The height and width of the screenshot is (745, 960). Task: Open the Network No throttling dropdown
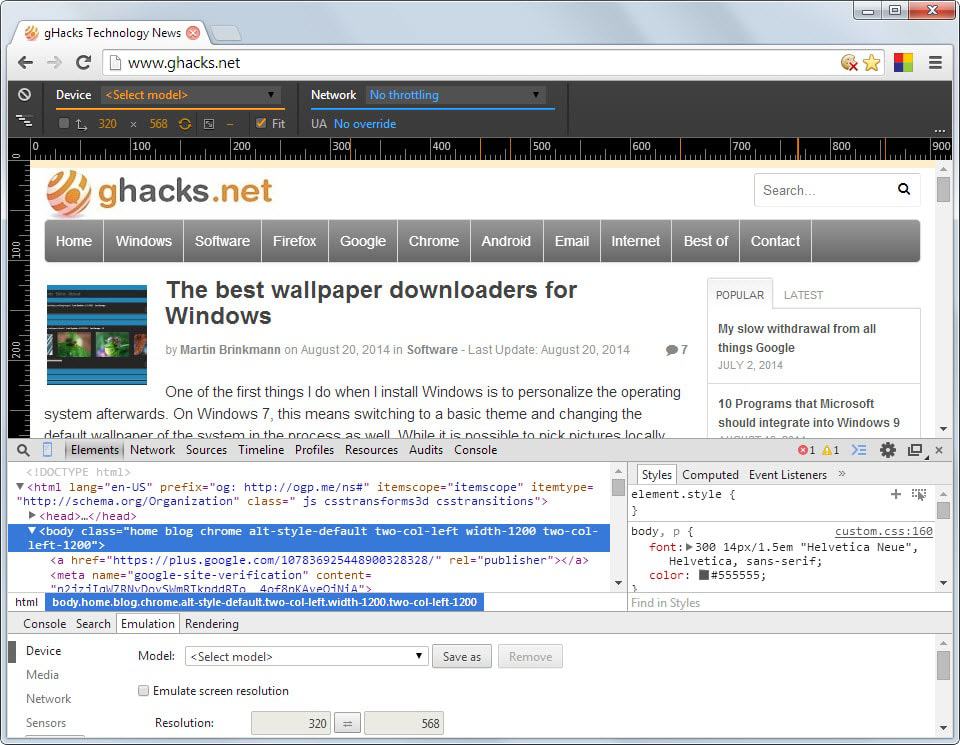456,95
